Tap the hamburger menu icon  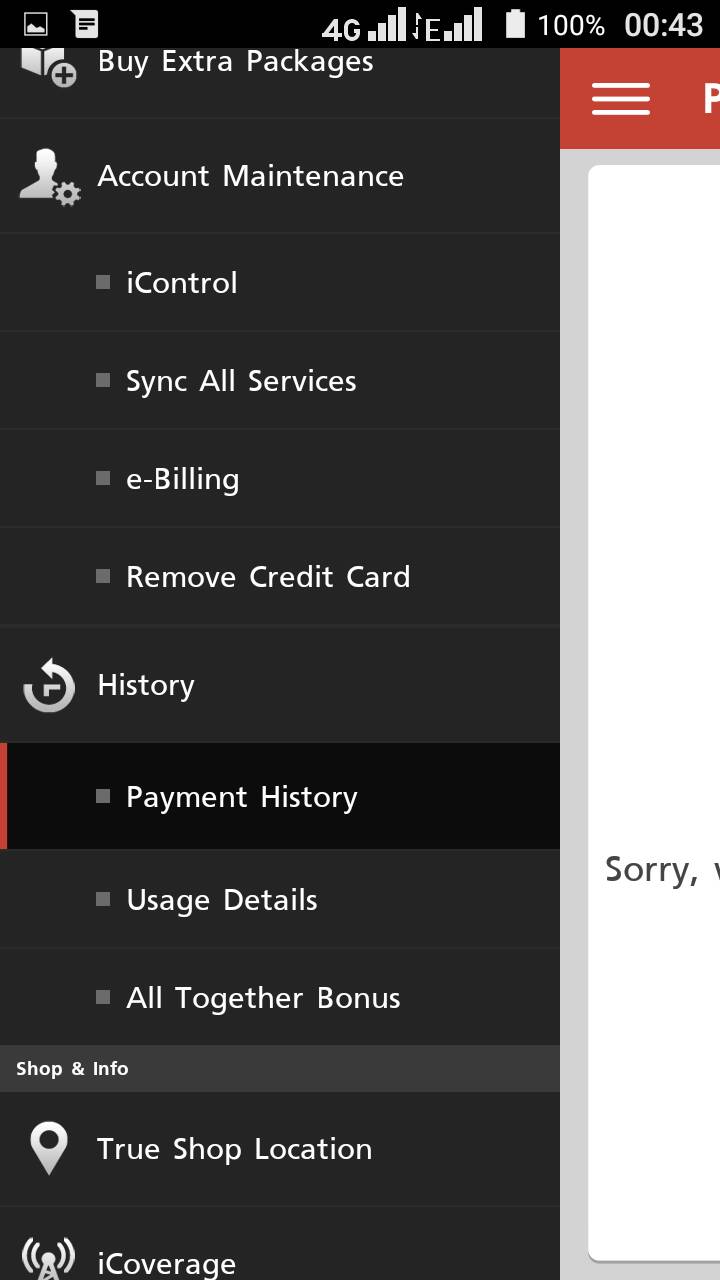pyautogui.click(x=621, y=99)
